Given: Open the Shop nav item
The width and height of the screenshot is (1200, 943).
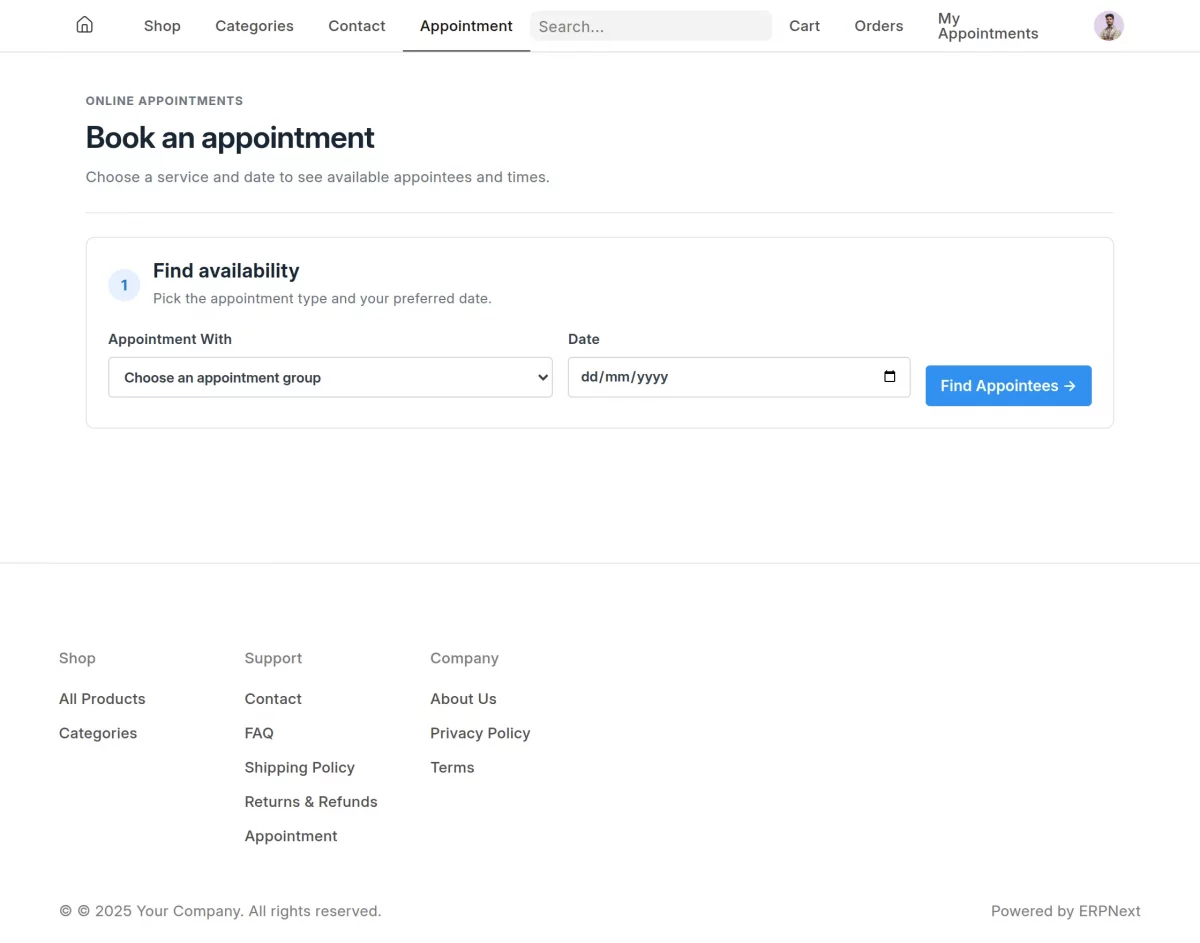Looking at the screenshot, I should point(162,26).
